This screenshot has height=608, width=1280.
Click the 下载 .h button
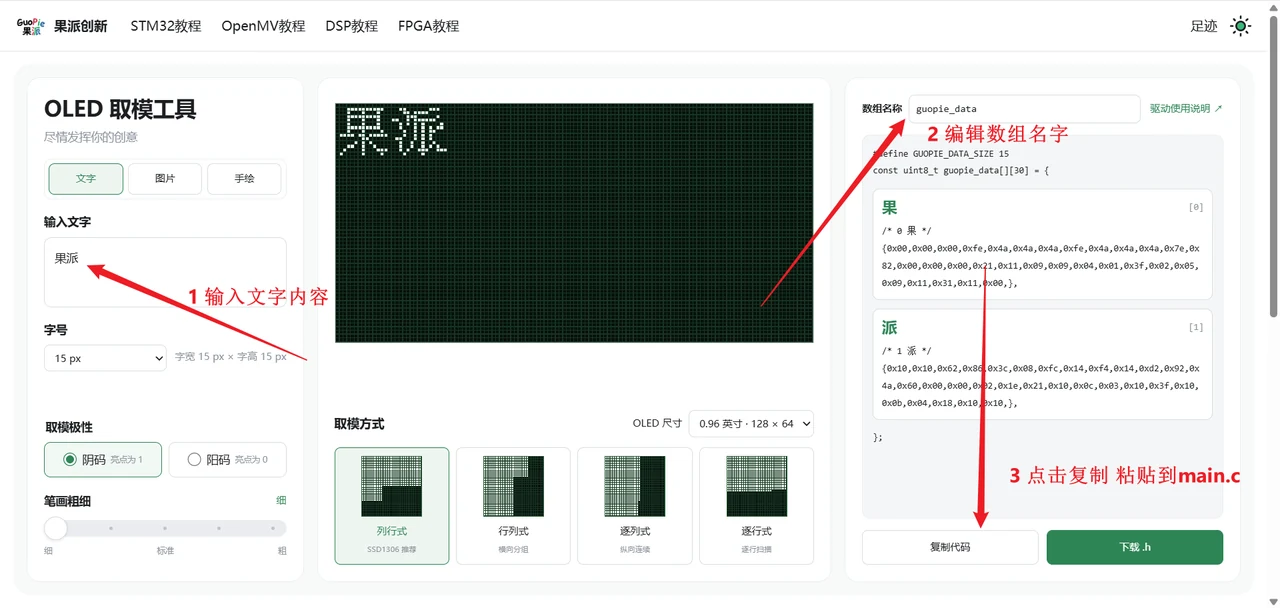pos(1135,547)
